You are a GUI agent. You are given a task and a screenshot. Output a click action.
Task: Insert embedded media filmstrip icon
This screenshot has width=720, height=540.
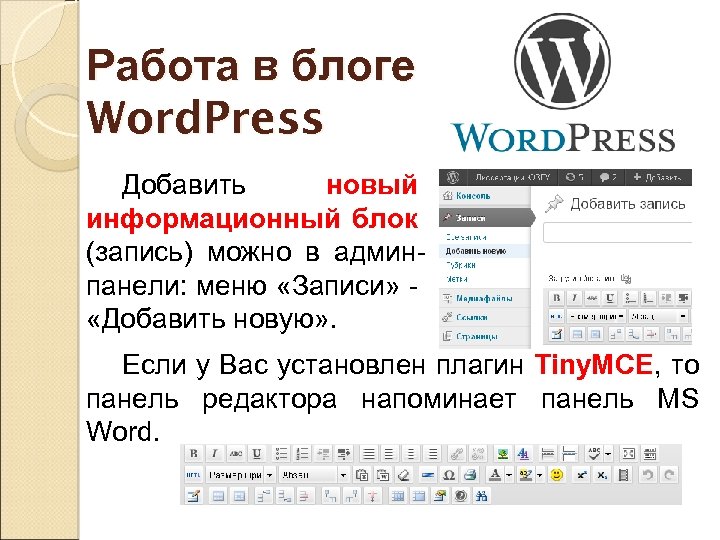pos(623,475)
